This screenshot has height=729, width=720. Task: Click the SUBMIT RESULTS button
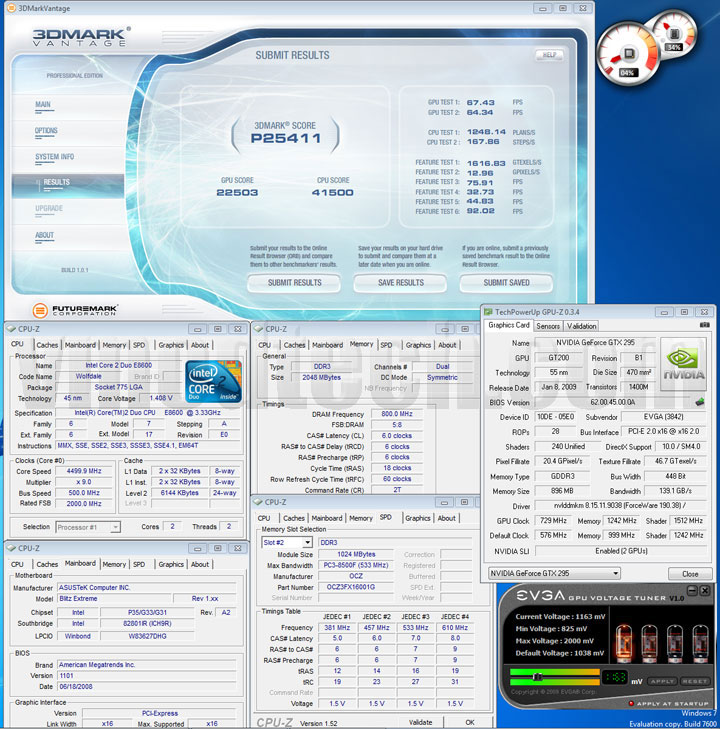[294, 283]
